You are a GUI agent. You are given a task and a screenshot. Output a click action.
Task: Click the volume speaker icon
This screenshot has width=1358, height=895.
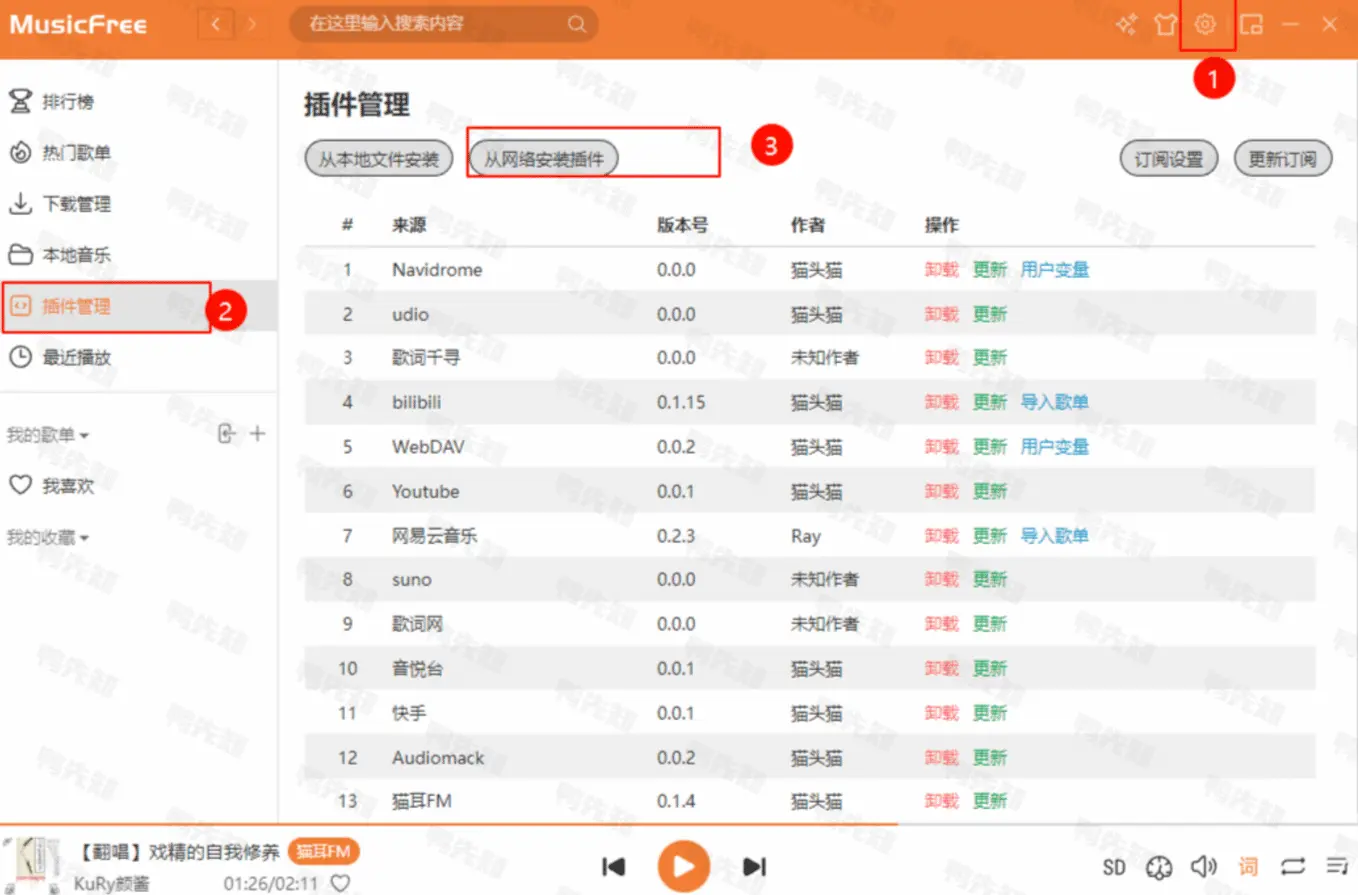(1203, 867)
